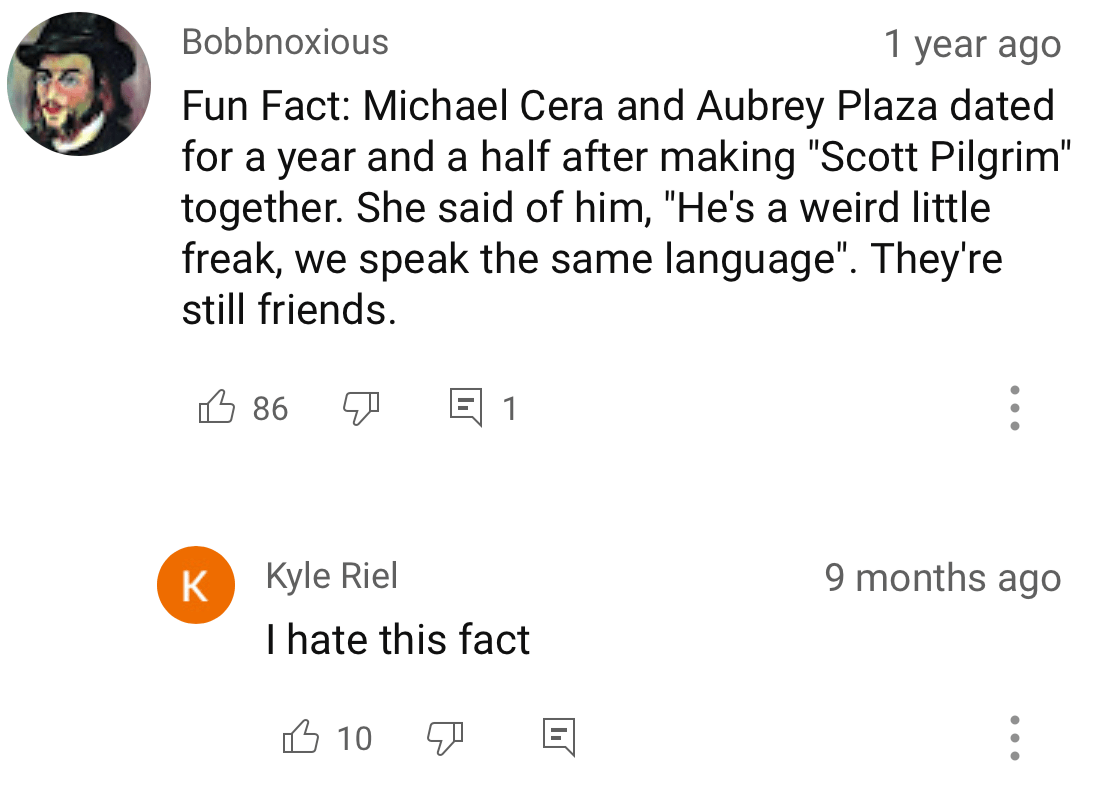1106x806 pixels.
Task: Give thumbs up to Kyle Riel's reply
Action: [x=301, y=738]
